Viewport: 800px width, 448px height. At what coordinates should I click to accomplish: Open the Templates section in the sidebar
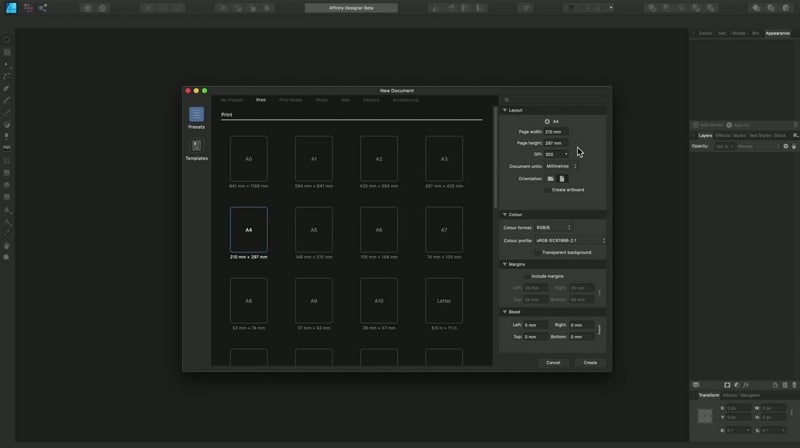click(196, 150)
